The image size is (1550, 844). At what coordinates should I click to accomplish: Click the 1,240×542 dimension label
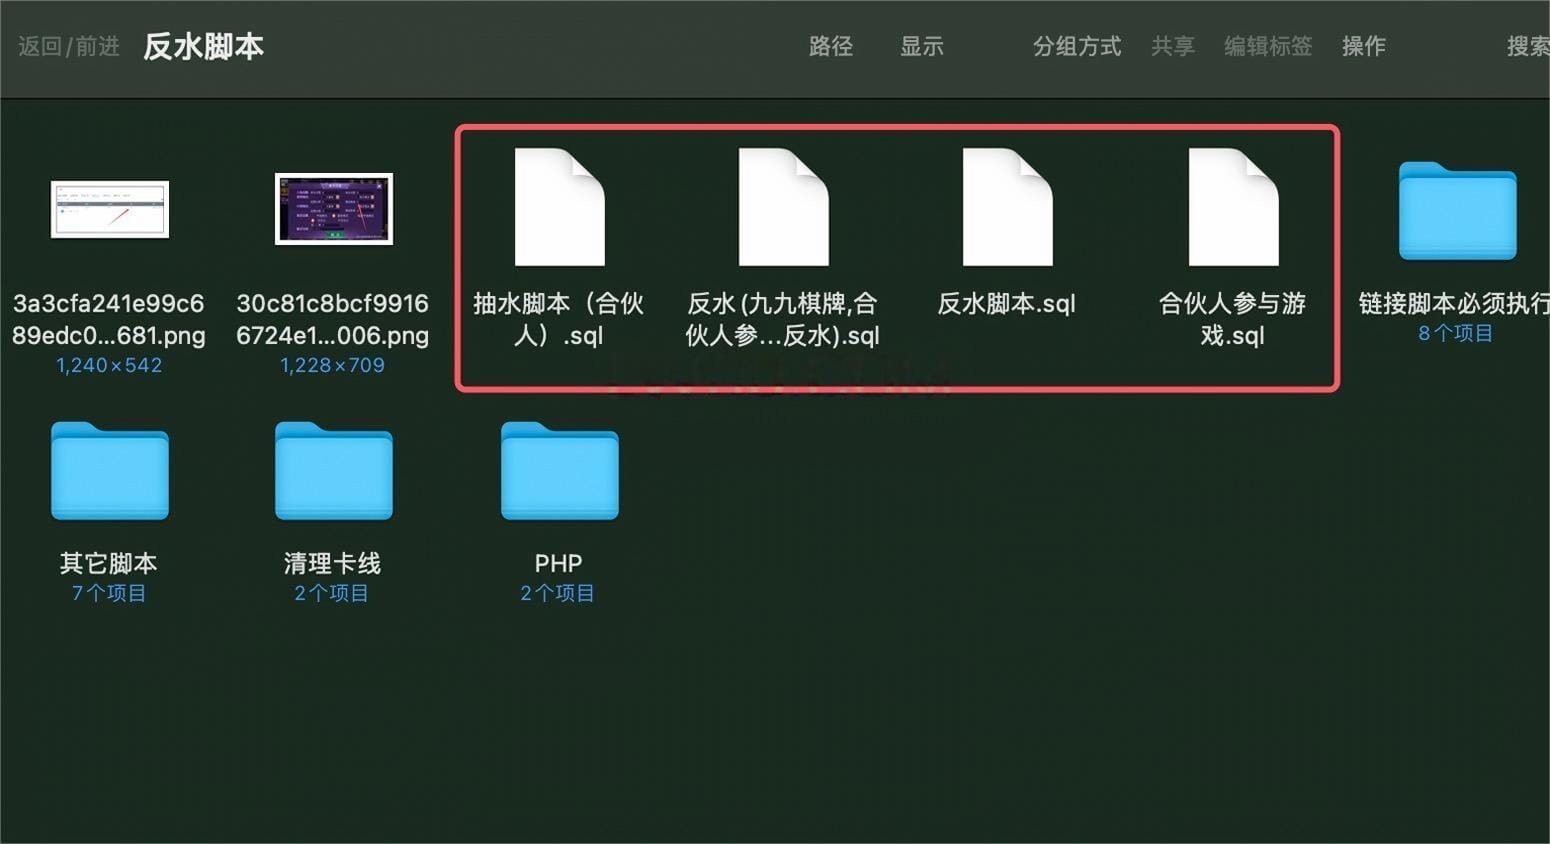108,365
